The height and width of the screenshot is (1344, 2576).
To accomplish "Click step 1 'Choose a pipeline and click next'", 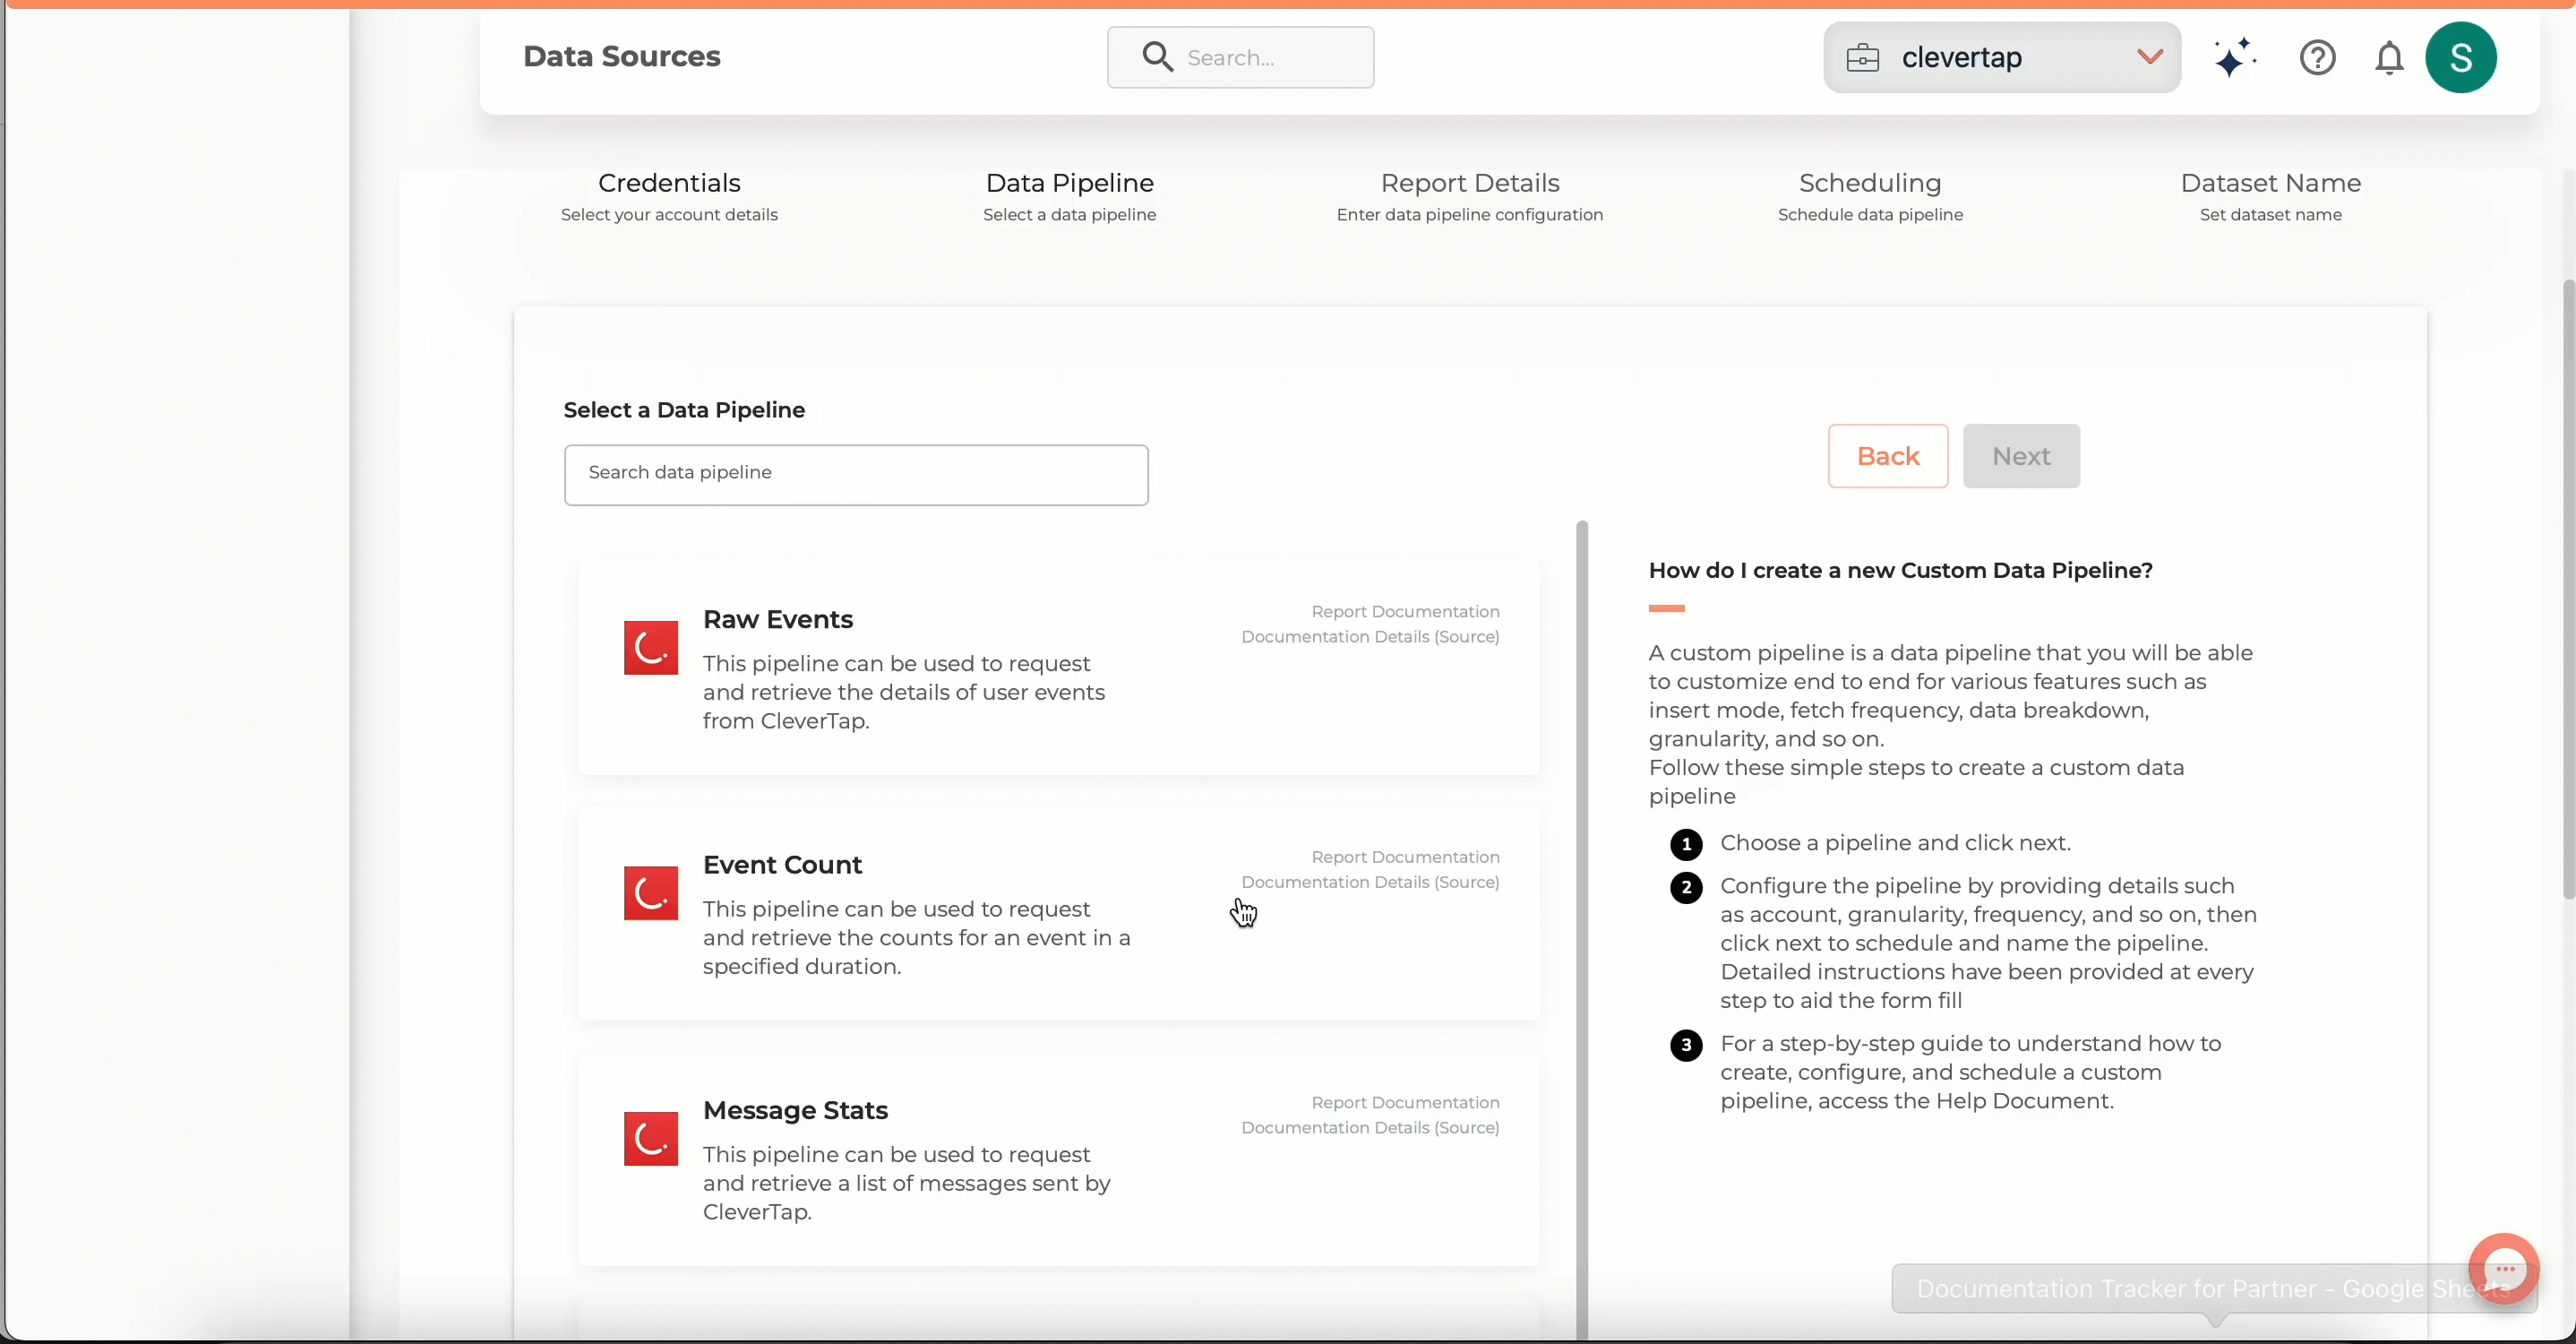I will [1895, 843].
